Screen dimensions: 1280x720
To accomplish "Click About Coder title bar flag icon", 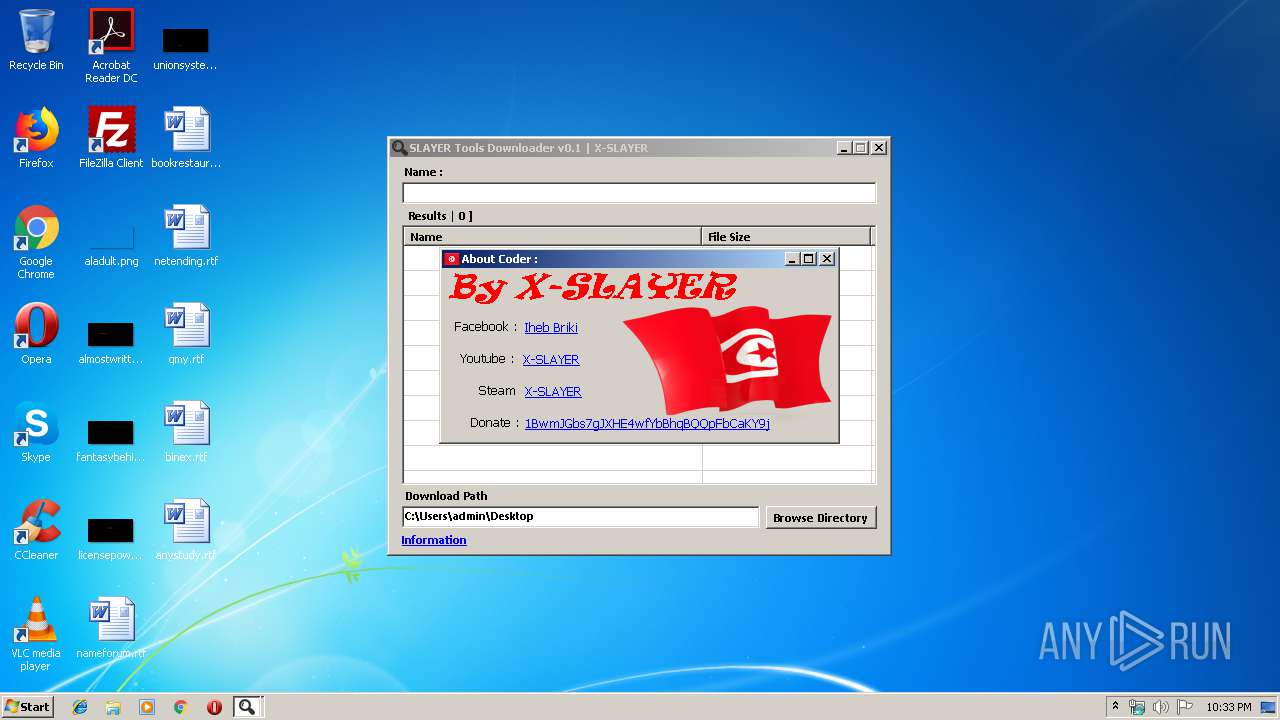I will pos(452,259).
